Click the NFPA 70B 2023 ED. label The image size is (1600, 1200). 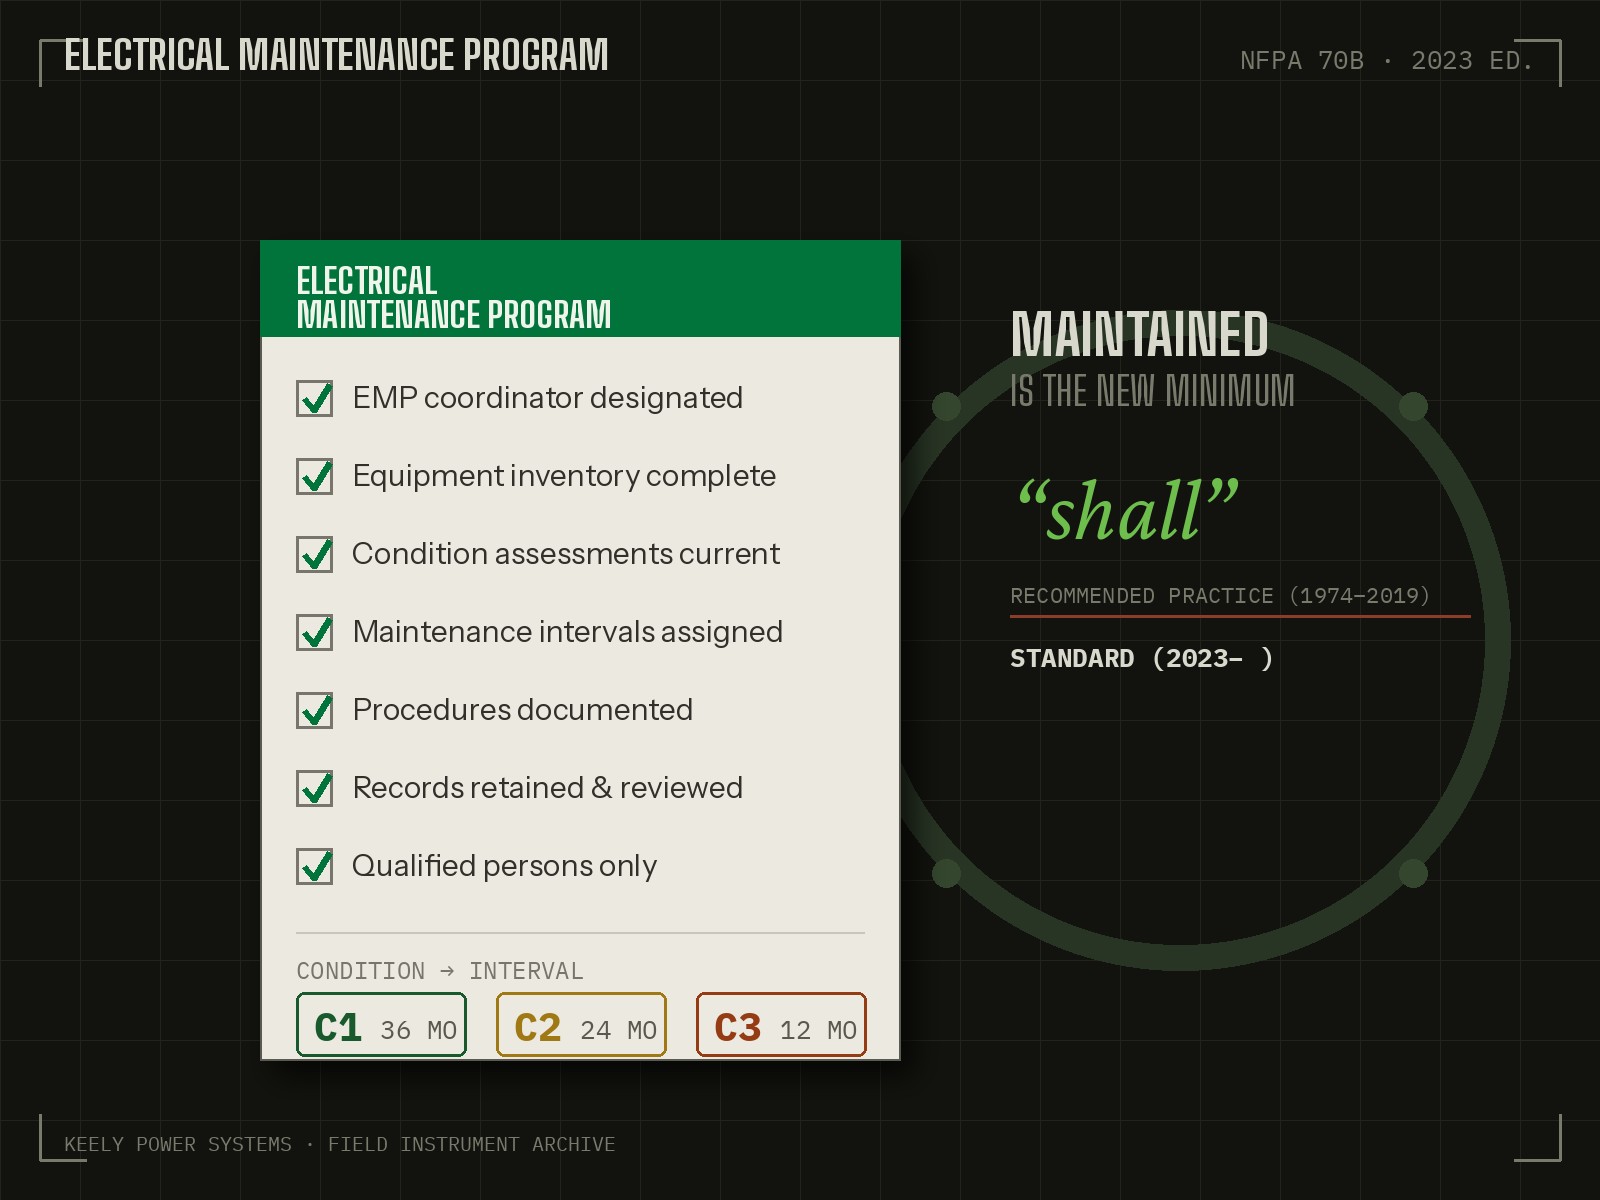click(x=1387, y=61)
